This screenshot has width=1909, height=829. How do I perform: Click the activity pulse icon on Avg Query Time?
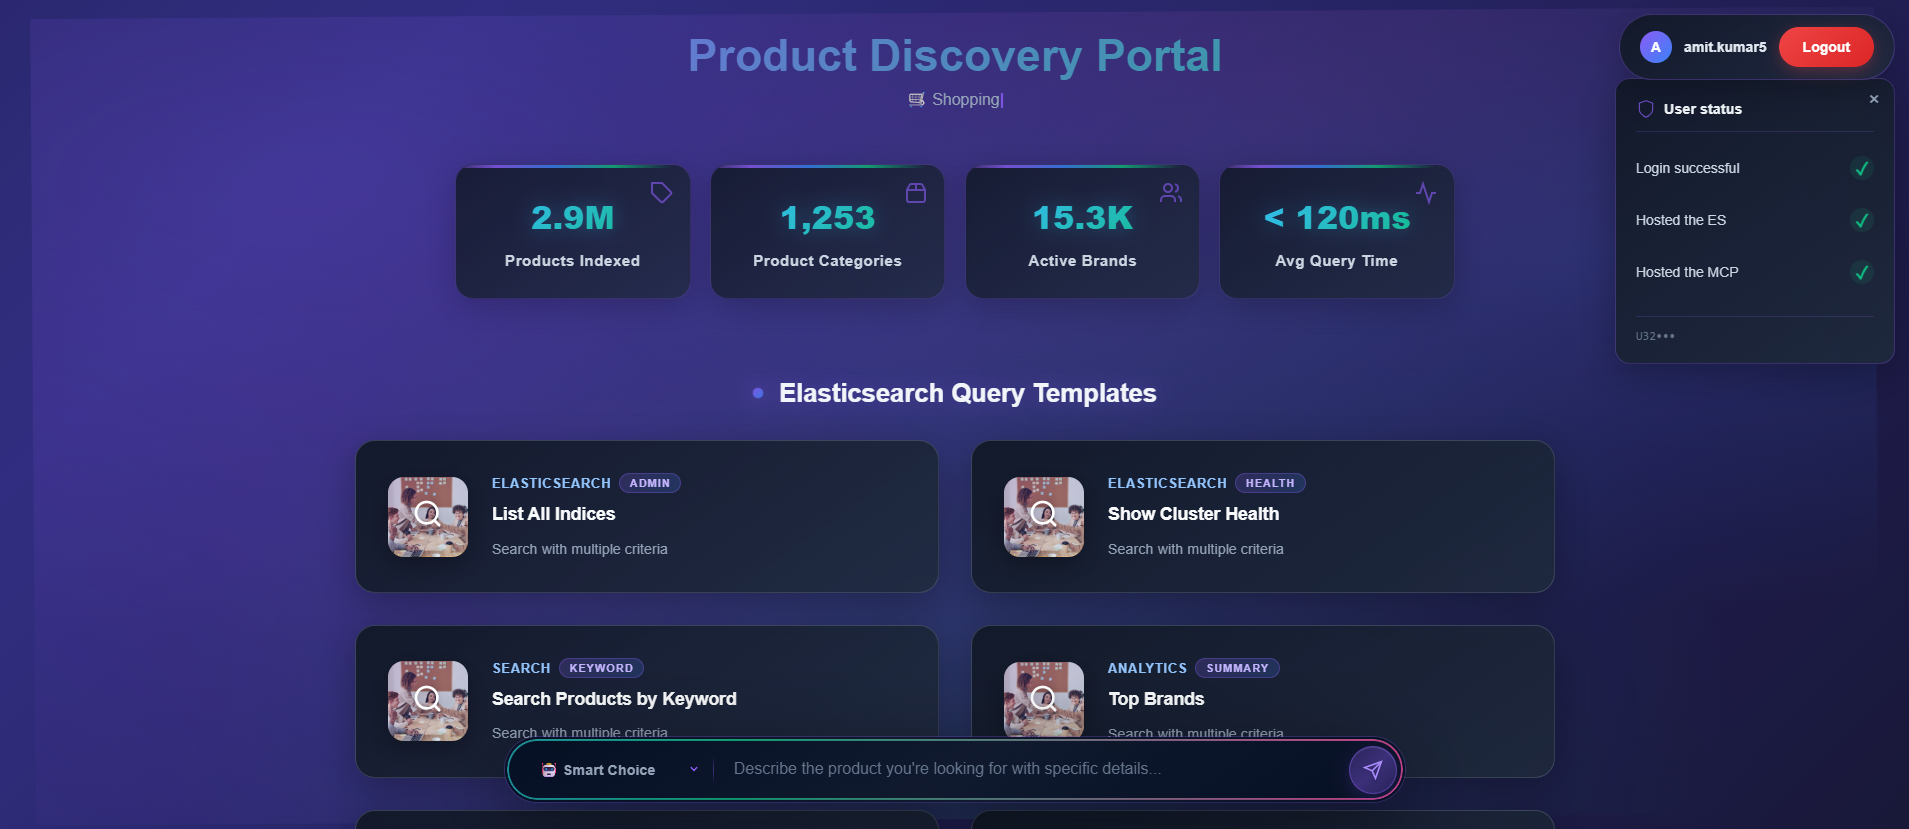(1426, 192)
